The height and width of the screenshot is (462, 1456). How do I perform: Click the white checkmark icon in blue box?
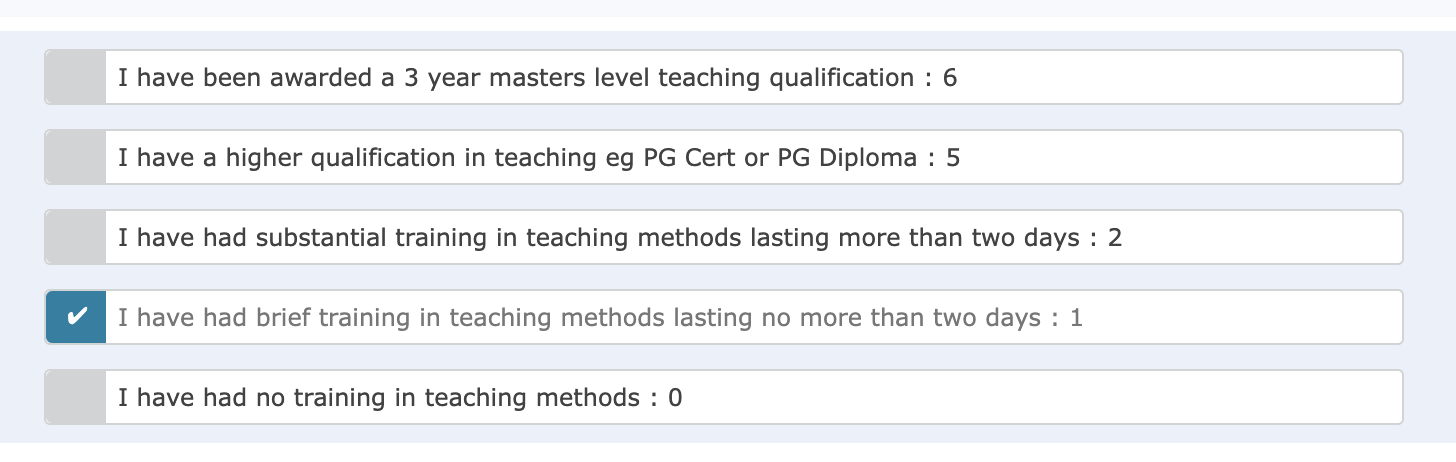pos(76,317)
